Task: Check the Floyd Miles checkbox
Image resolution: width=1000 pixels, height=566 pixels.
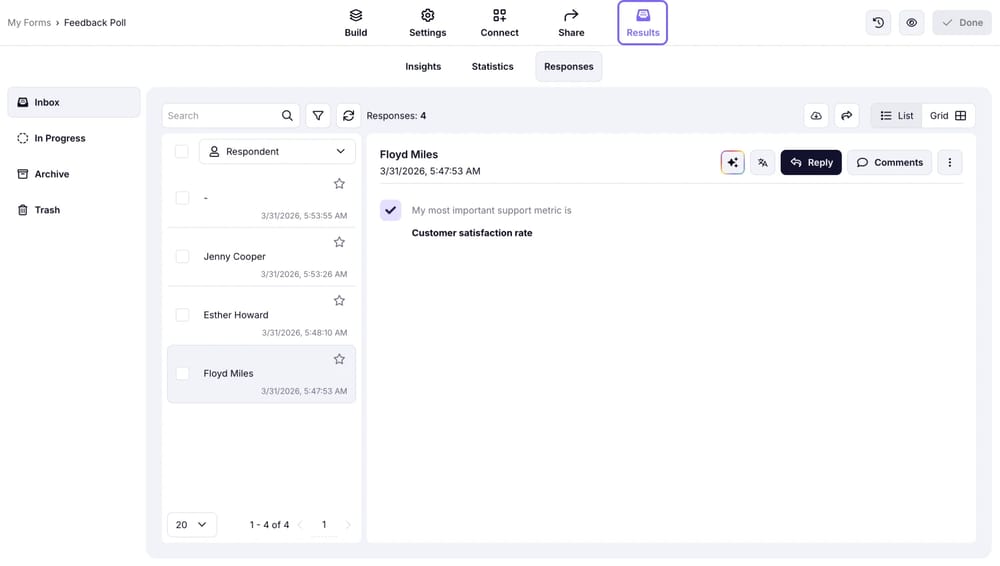Action: pyautogui.click(x=182, y=373)
